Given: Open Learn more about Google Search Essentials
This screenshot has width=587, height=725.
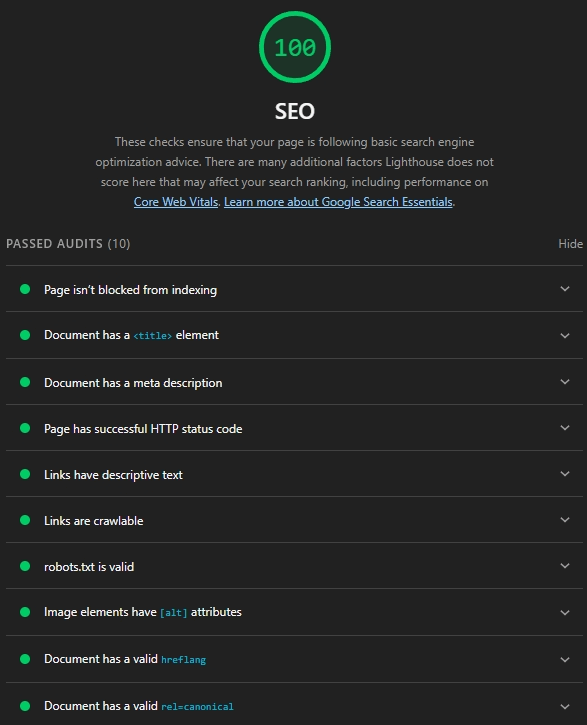Looking at the screenshot, I should tap(338, 202).
